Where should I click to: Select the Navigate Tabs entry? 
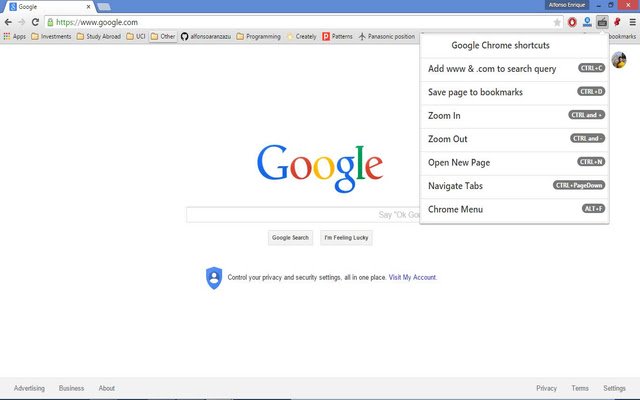[x=514, y=186]
